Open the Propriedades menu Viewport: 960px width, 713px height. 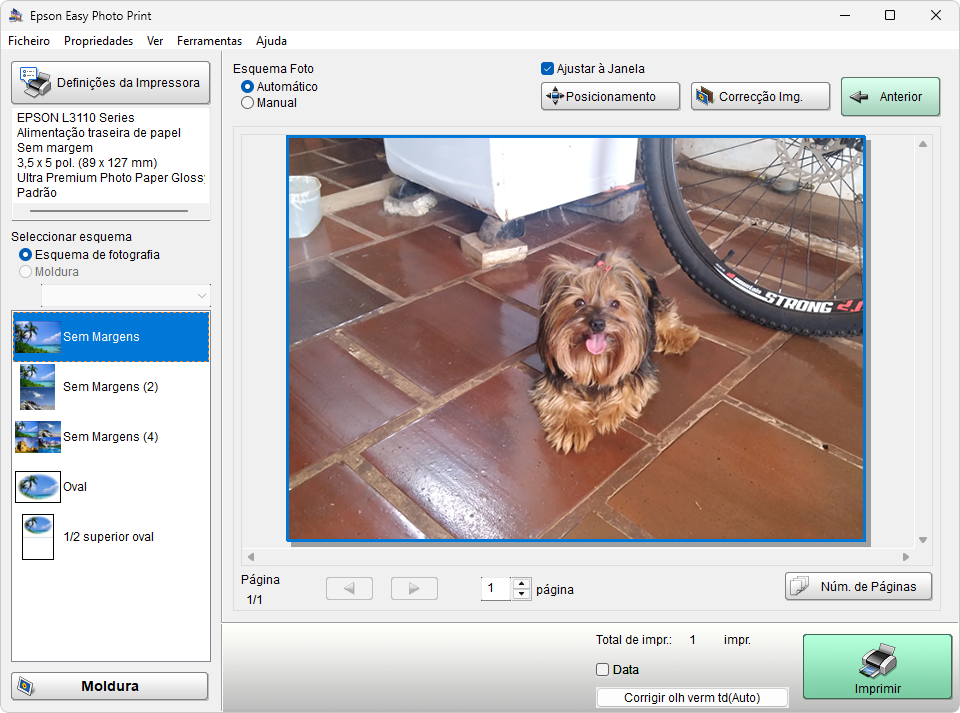99,41
